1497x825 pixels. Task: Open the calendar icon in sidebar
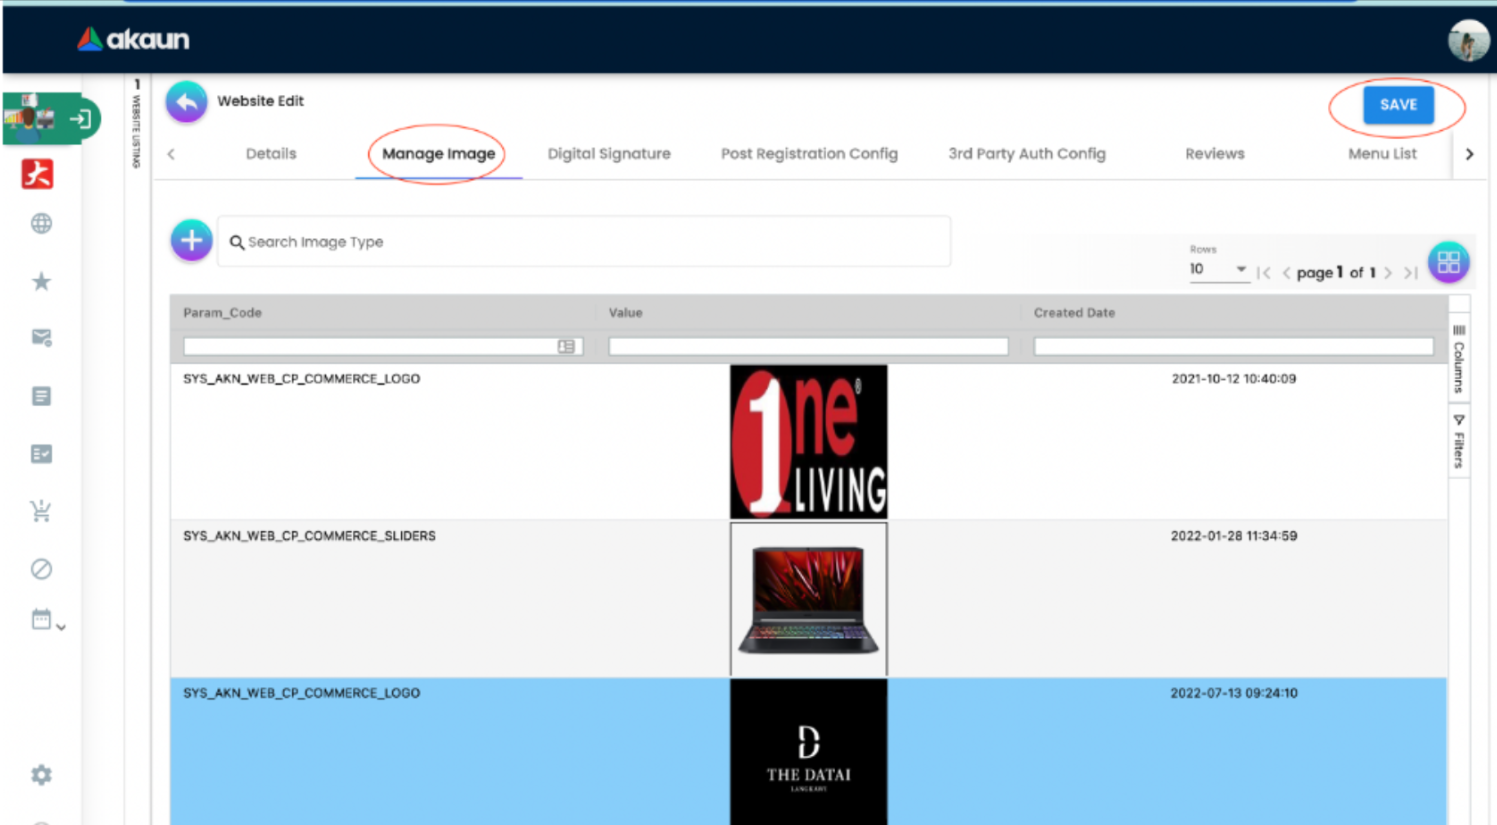click(41, 619)
